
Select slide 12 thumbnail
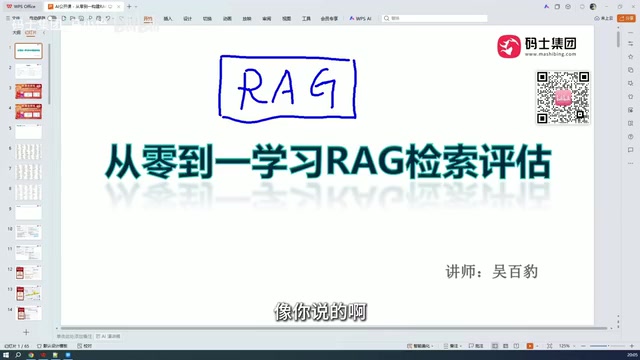(x=29, y=273)
